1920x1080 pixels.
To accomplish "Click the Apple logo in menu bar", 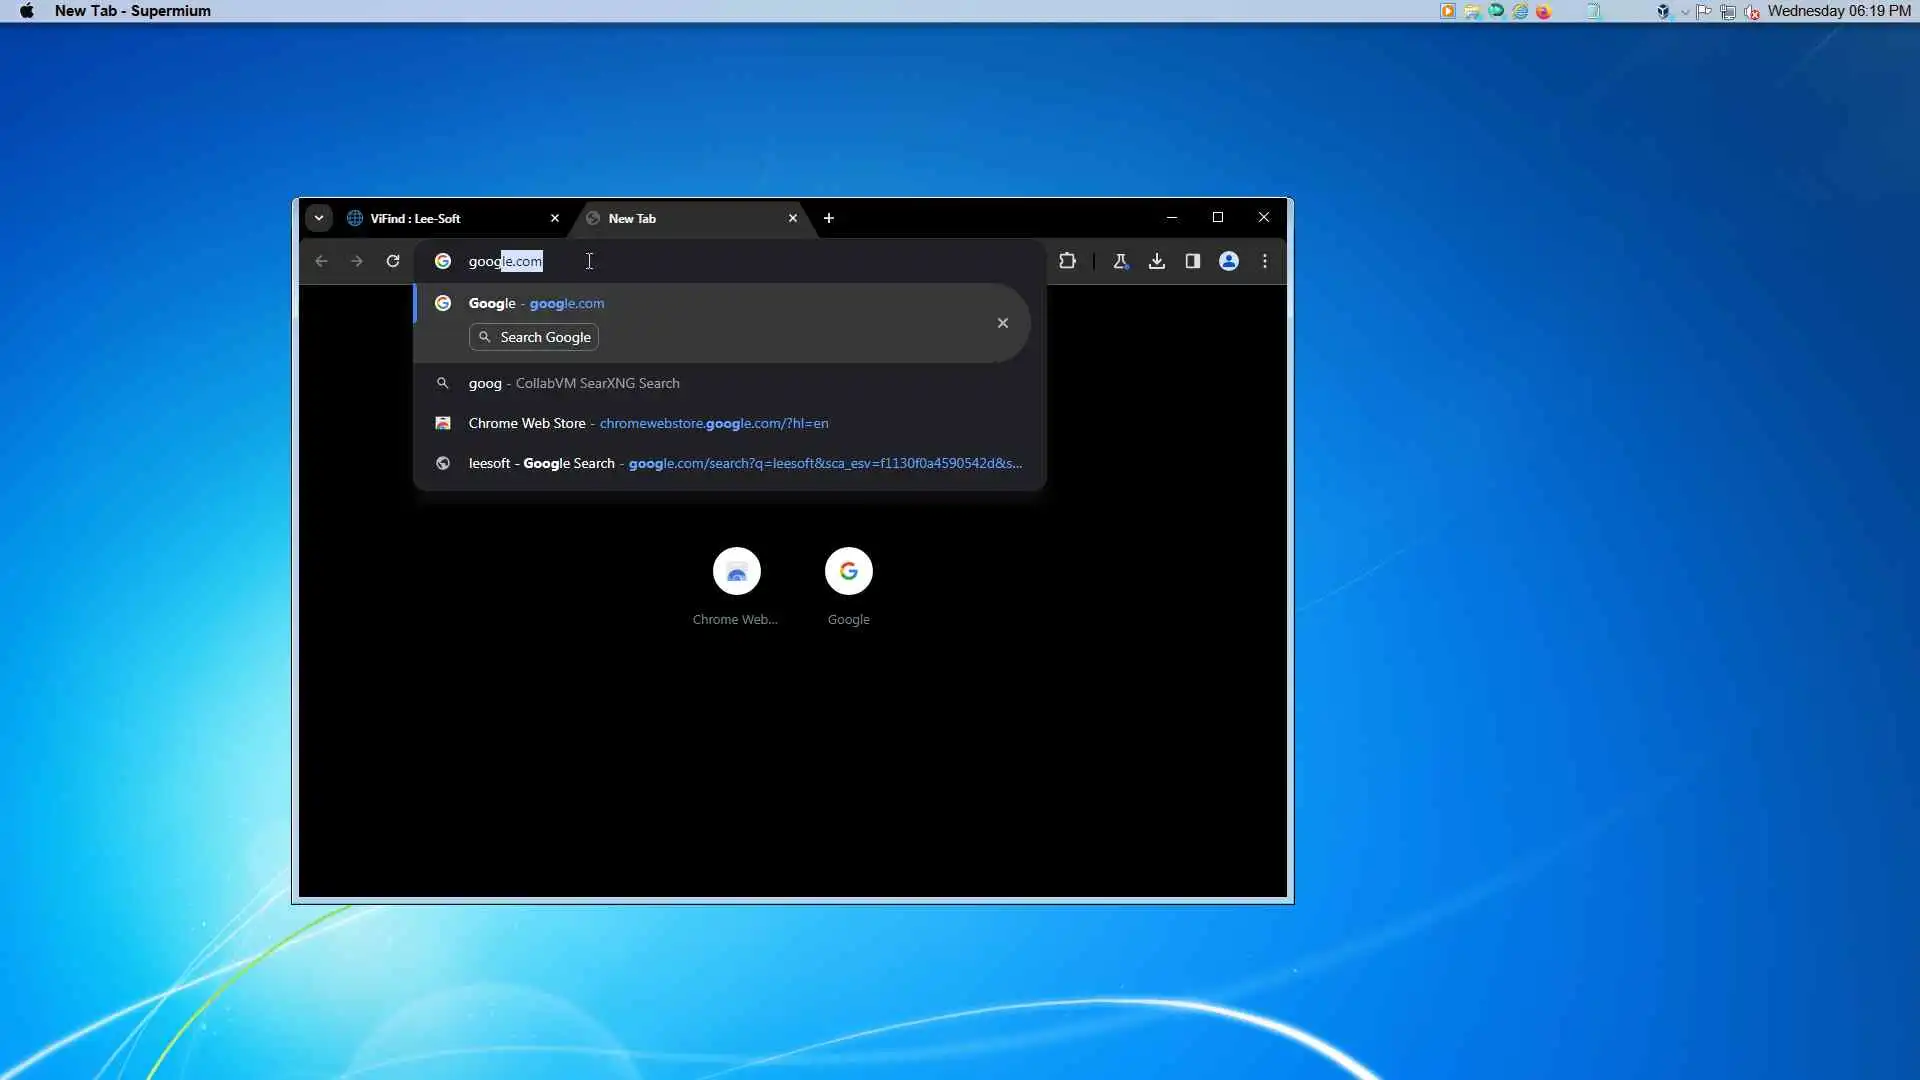I will coord(27,11).
